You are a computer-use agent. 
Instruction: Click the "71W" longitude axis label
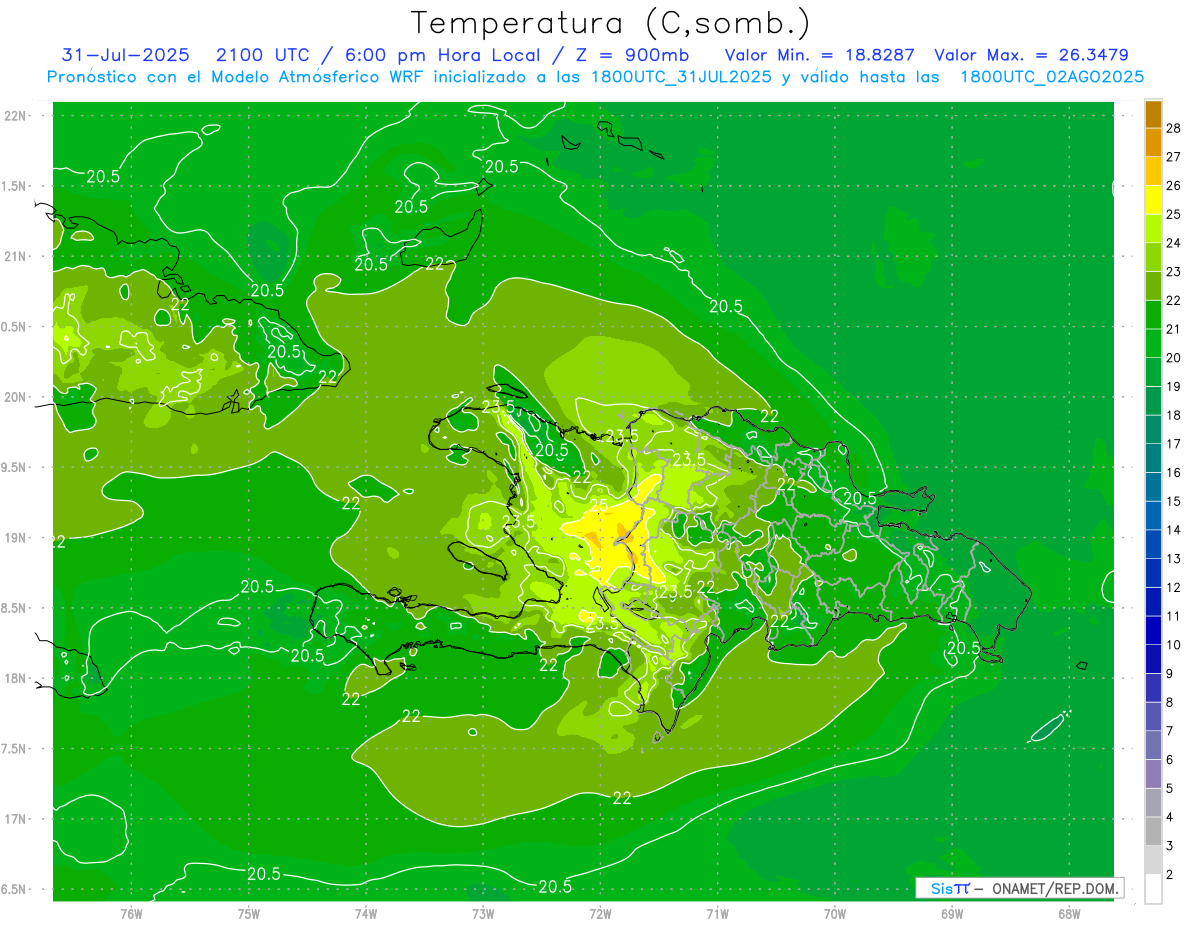(717, 914)
